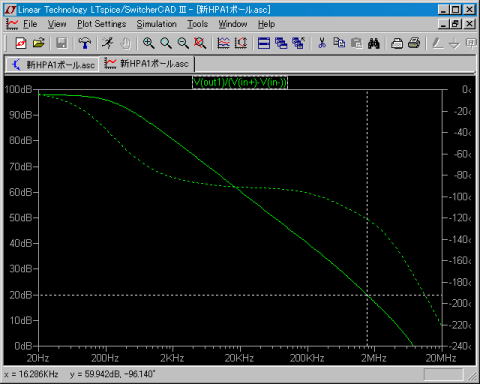Click the V(out1)/(V(in+)-V(in-)) trace label
The width and height of the screenshot is (480, 384).
(240, 82)
